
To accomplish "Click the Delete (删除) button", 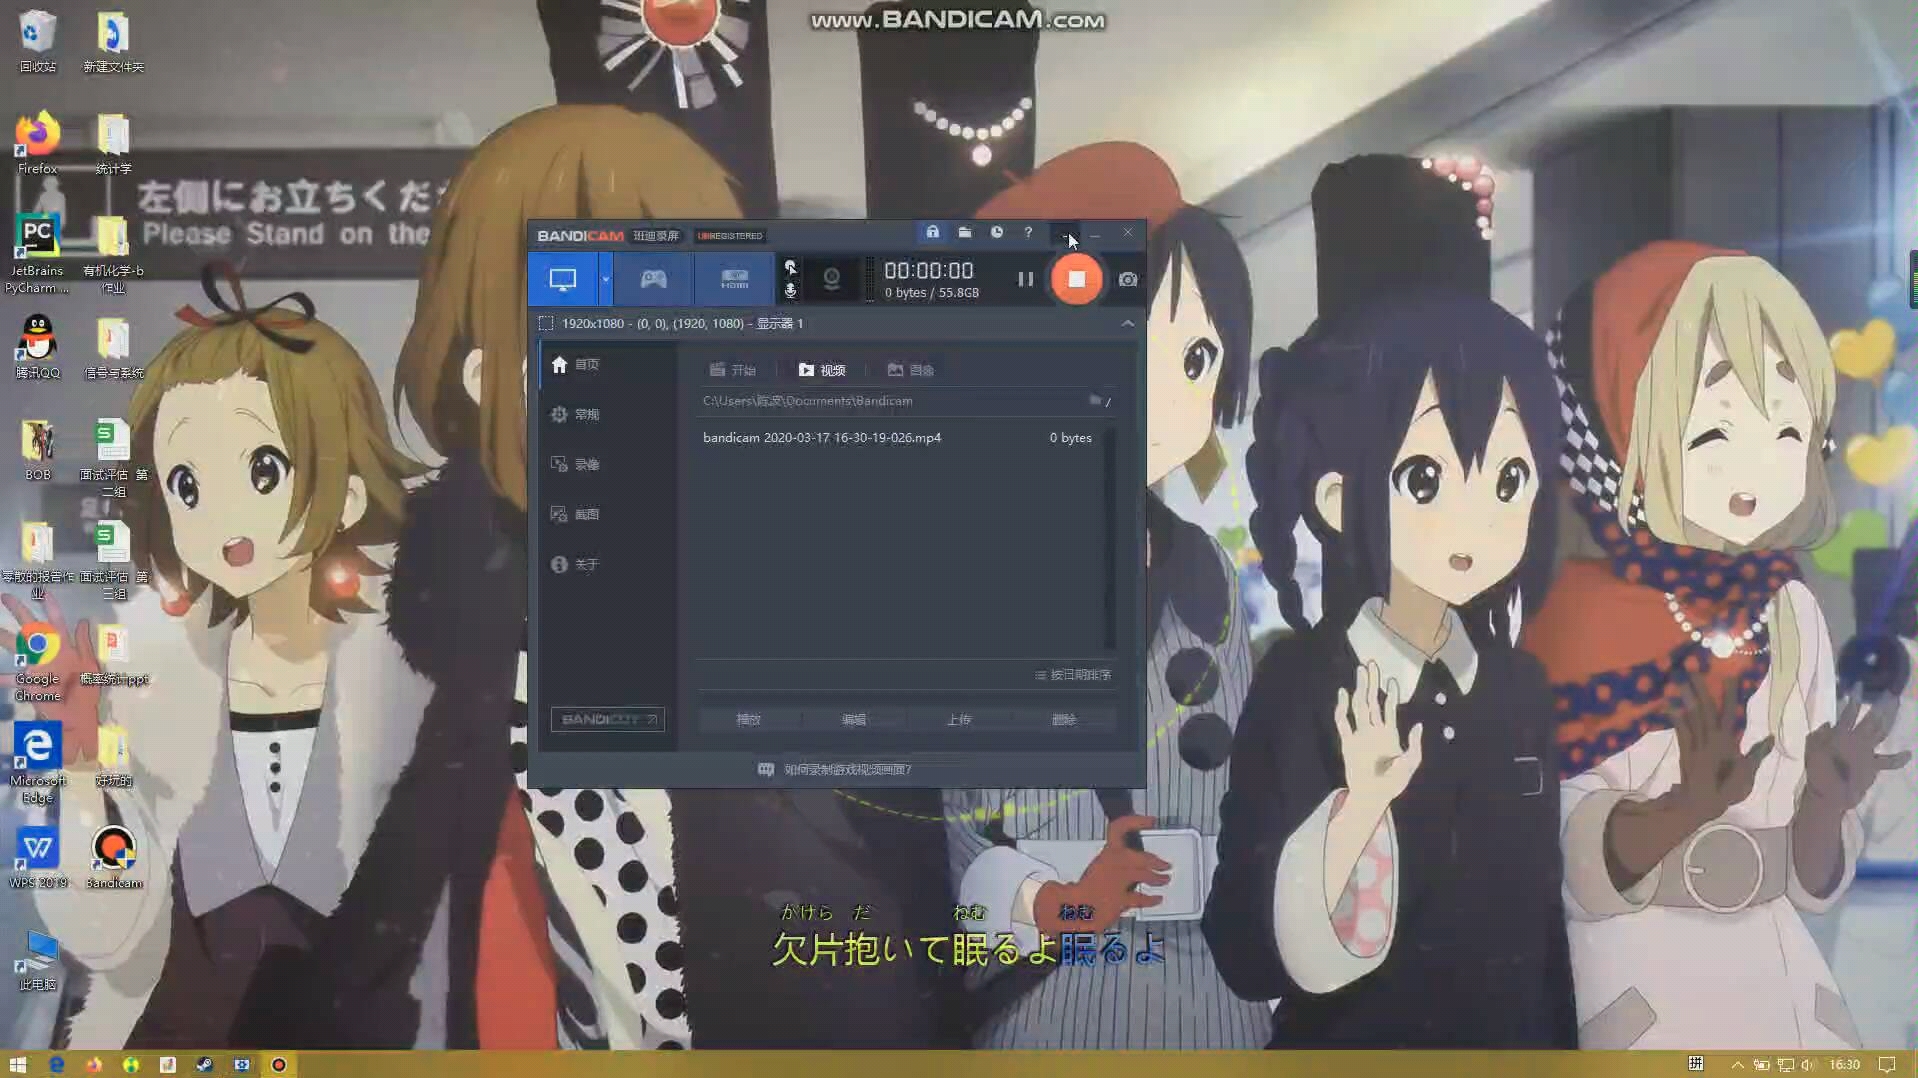I will click(x=1064, y=719).
